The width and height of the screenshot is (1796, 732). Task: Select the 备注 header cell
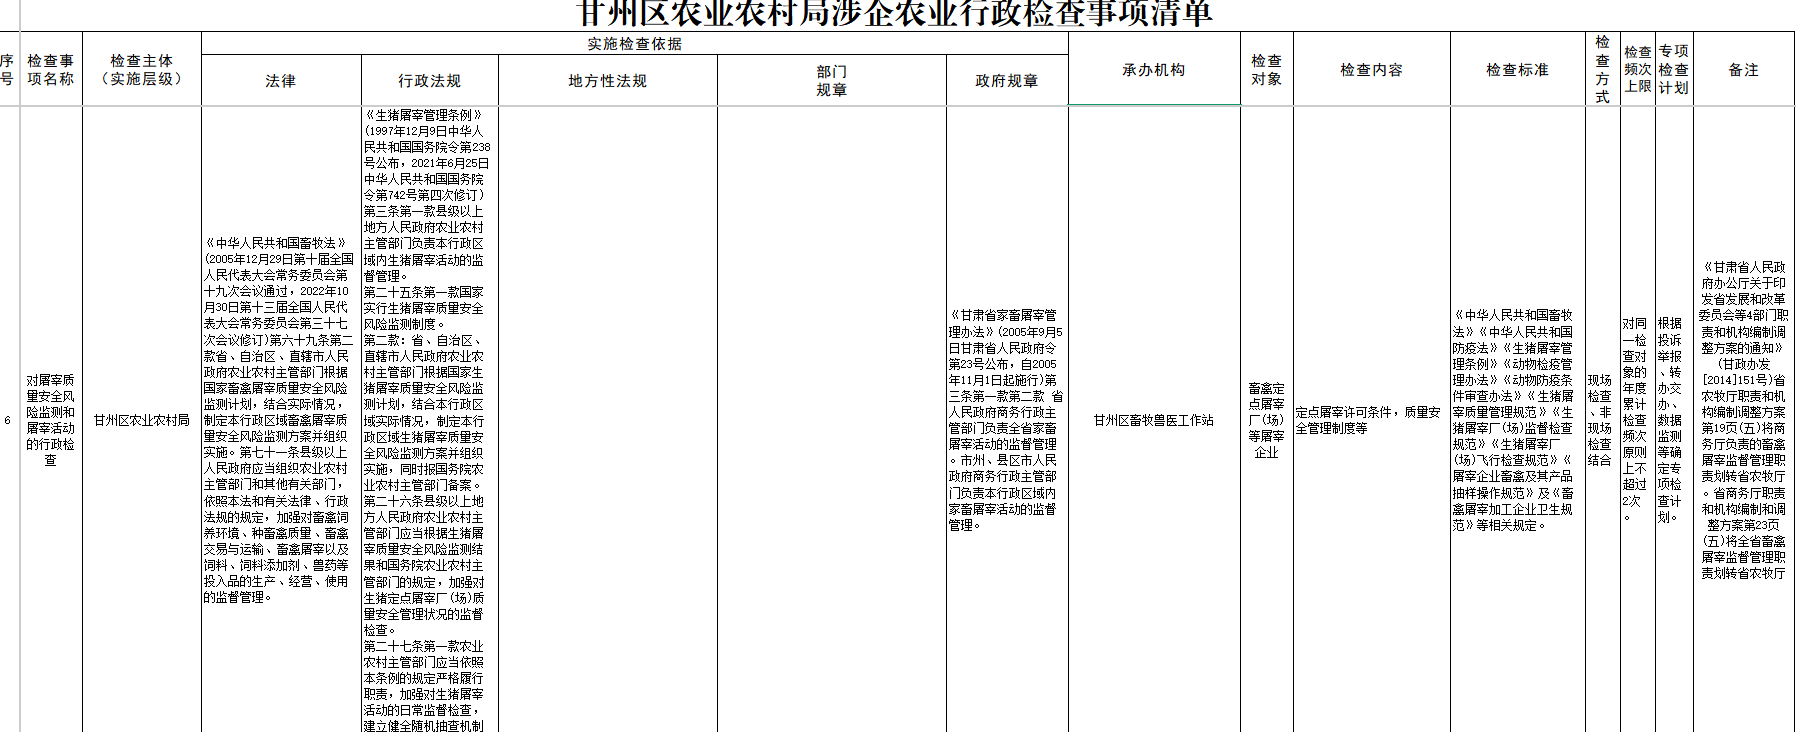tap(1743, 70)
